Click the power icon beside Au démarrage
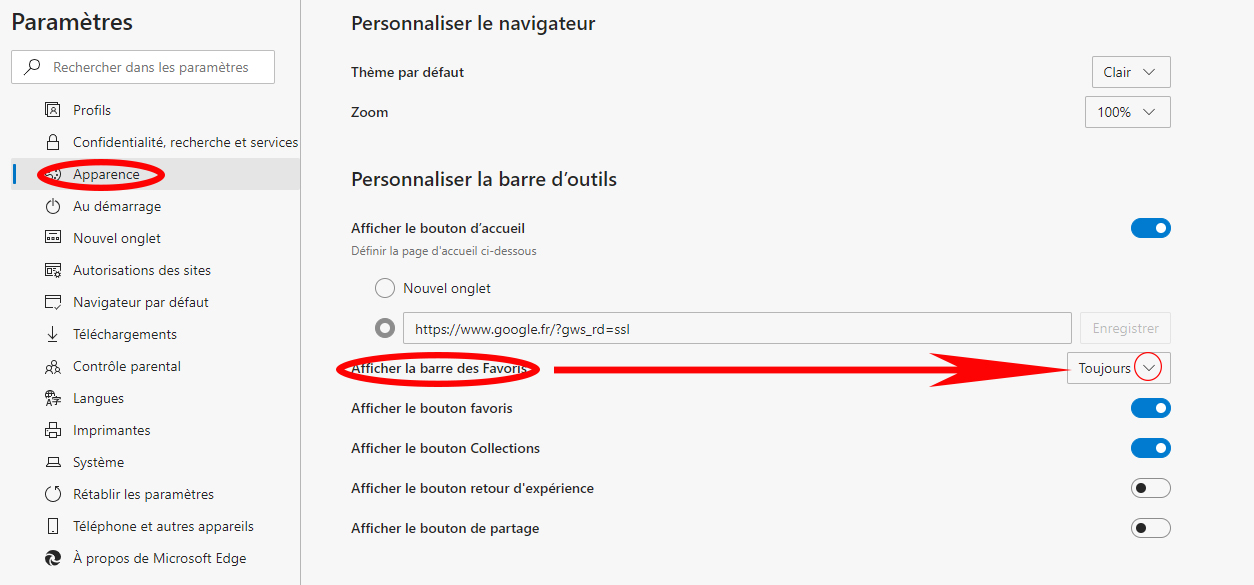Image resolution: width=1254 pixels, height=585 pixels. (x=53, y=206)
